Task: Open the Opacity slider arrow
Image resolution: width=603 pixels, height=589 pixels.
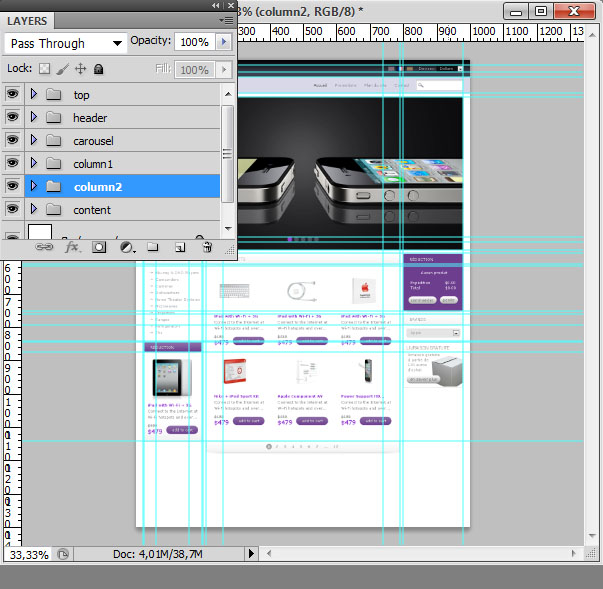Action: (x=224, y=42)
